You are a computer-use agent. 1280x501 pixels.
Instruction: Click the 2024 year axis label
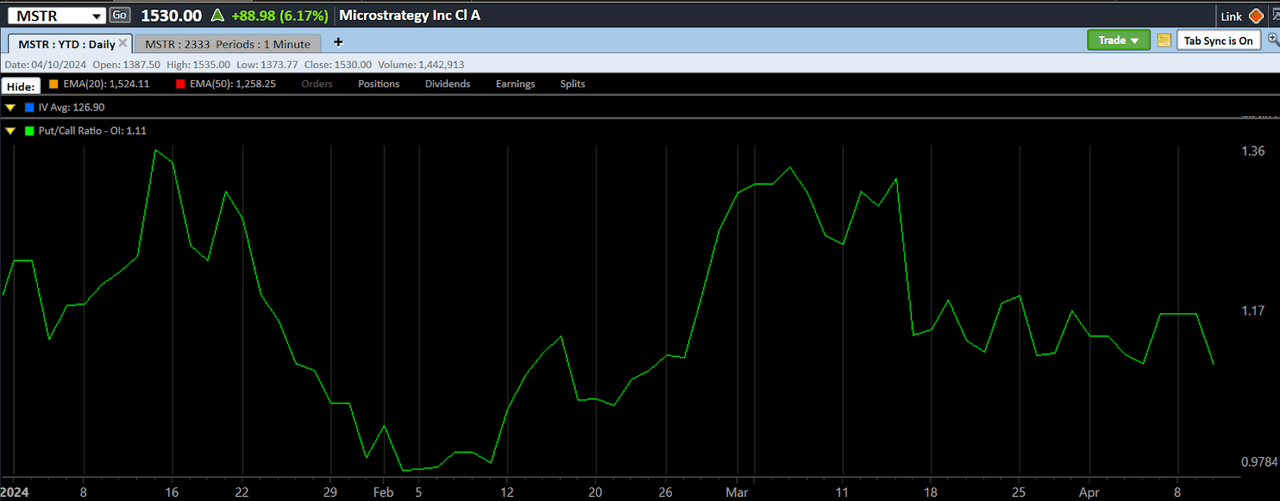14,492
